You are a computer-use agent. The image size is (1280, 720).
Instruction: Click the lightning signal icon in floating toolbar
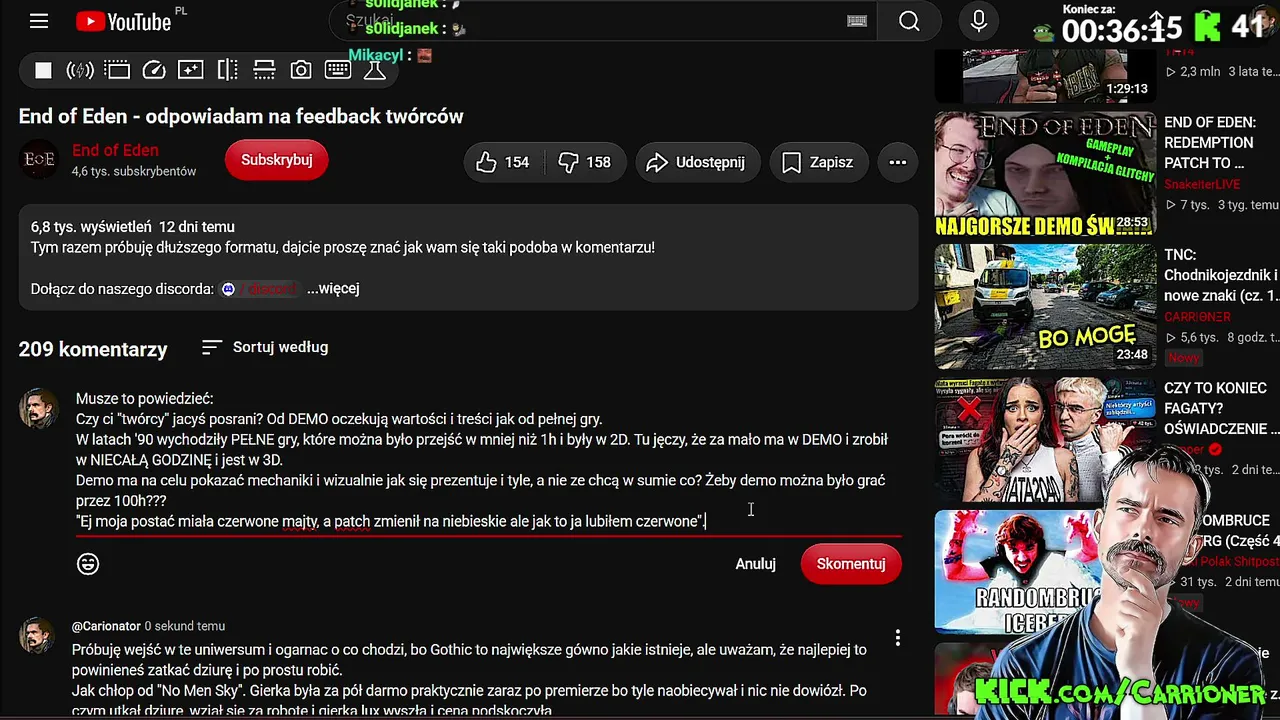tap(80, 70)
